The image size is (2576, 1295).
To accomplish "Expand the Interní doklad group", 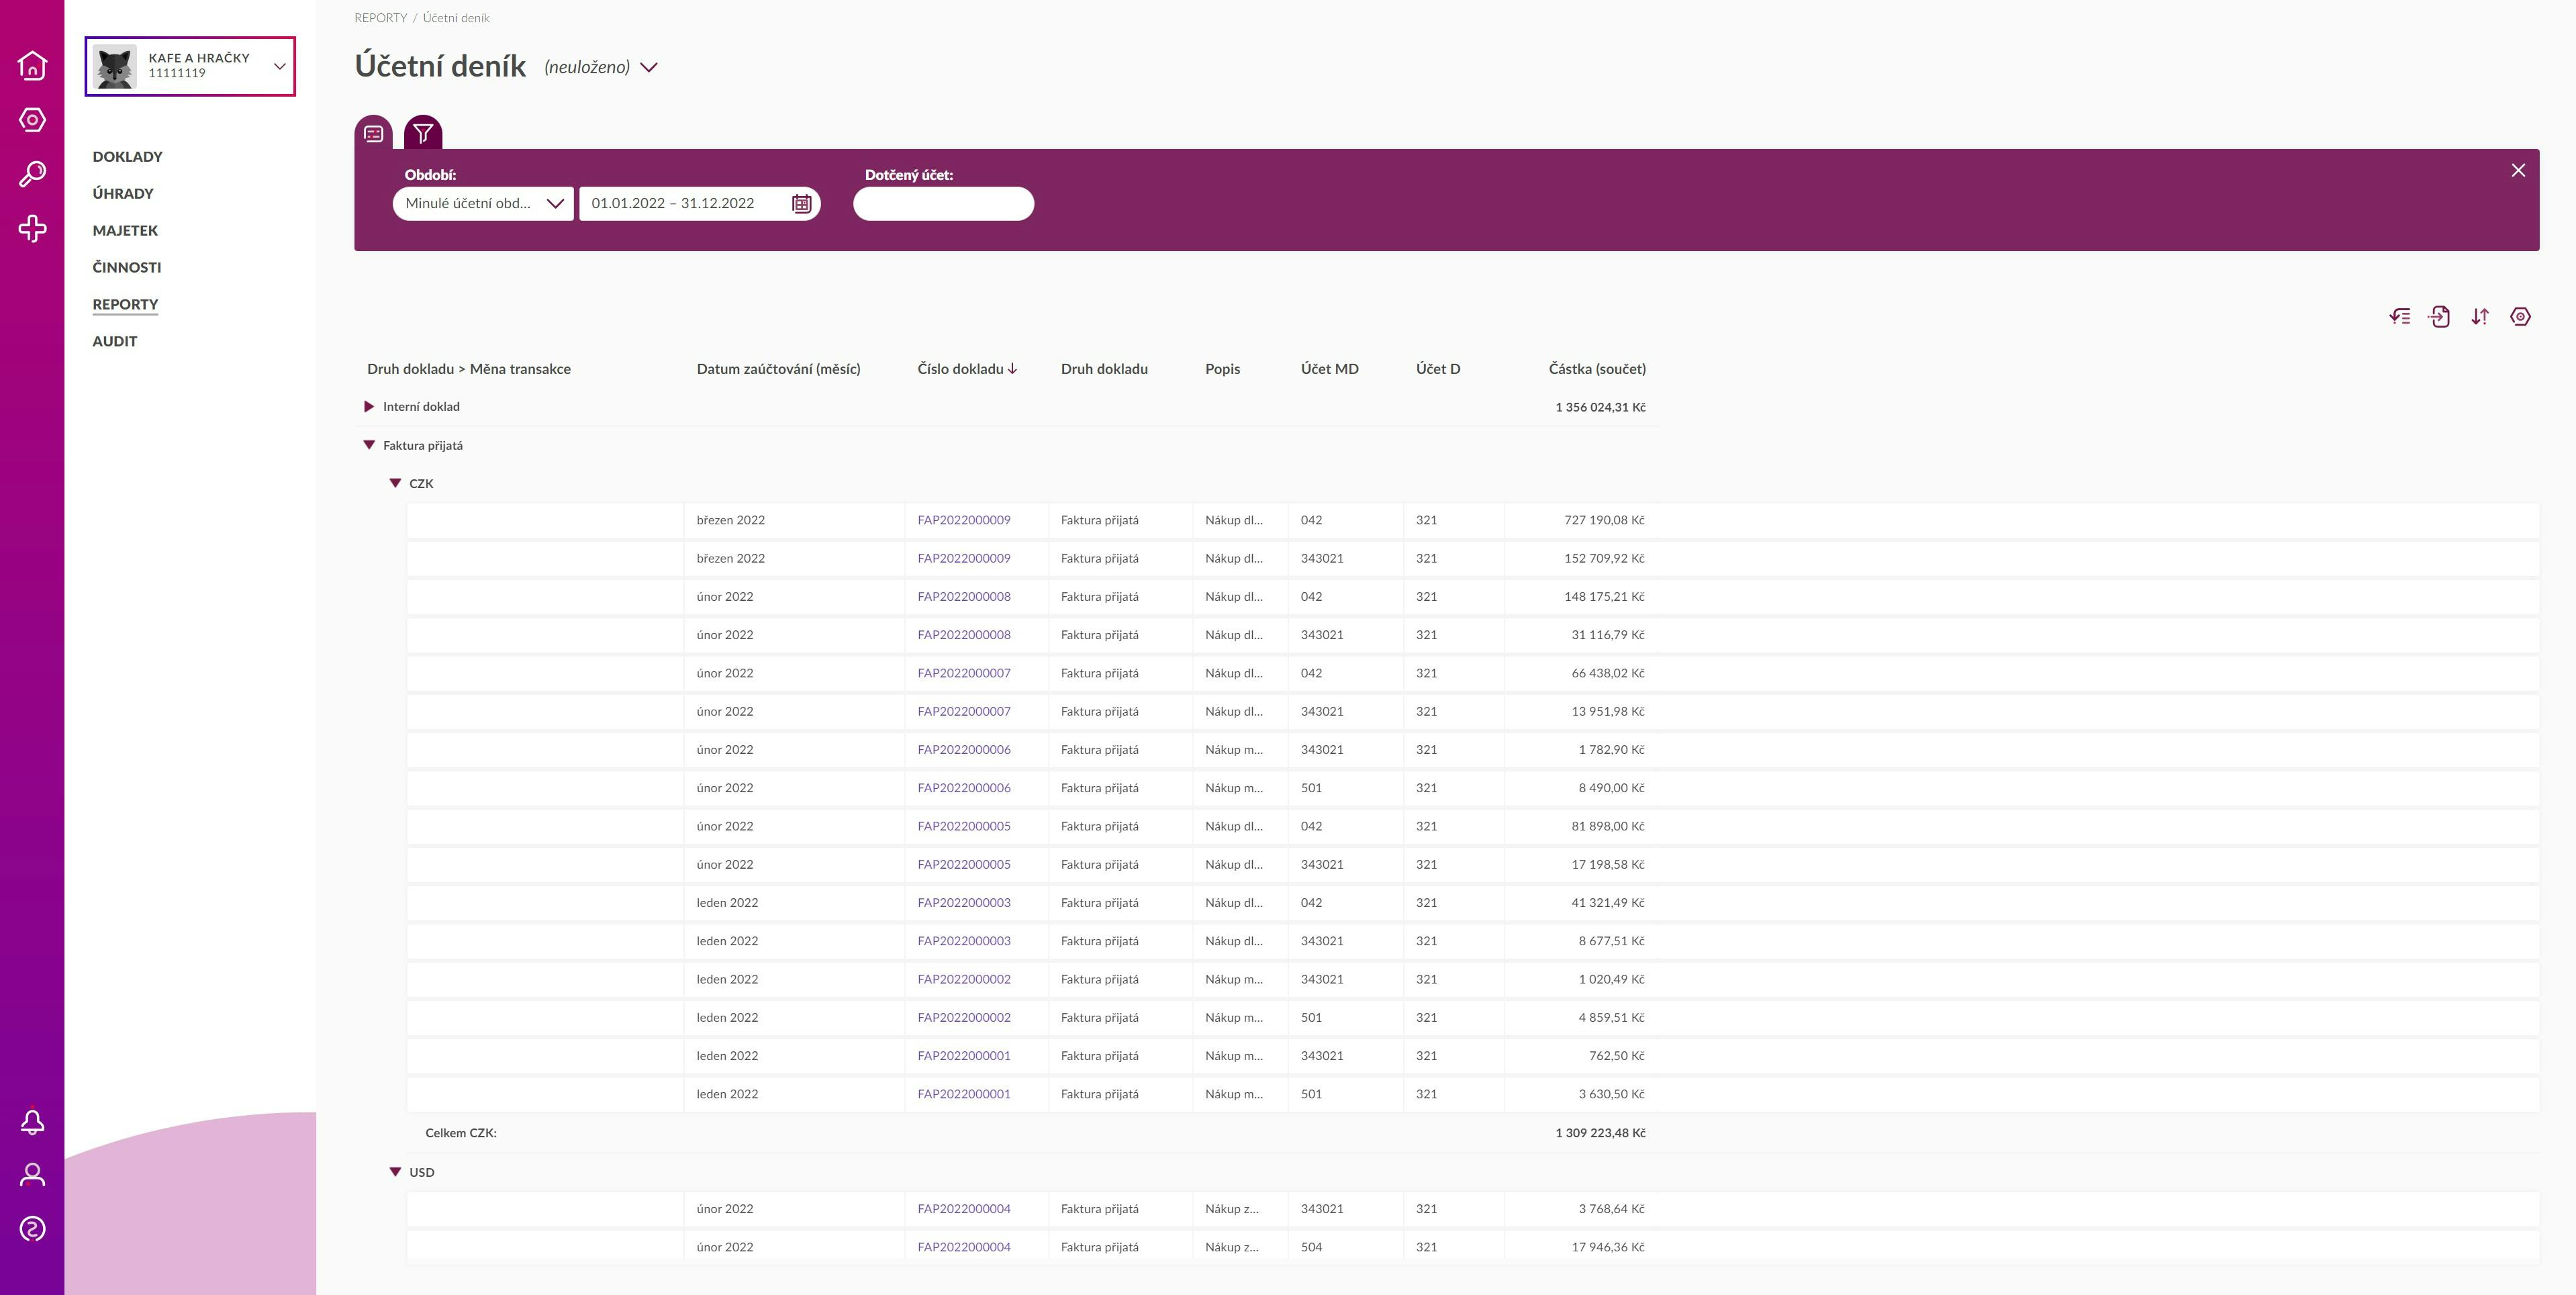I will 369,407.
